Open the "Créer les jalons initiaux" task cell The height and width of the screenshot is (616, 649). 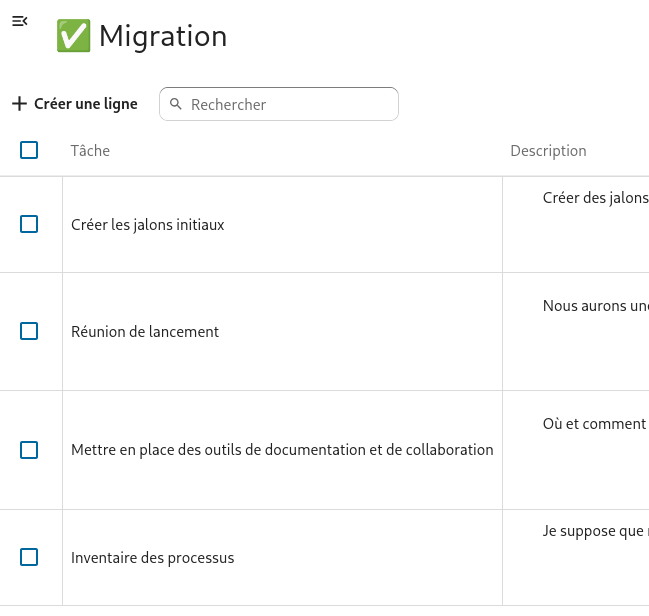[148, 225]
